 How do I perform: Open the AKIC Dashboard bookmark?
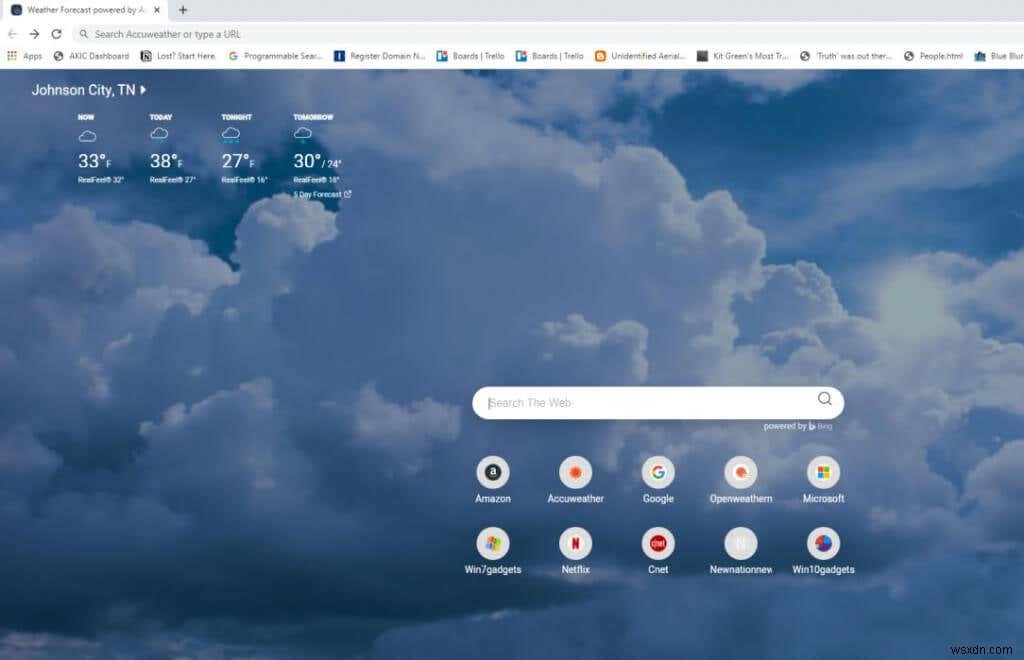pyautogui.click(x=93, y=56)
